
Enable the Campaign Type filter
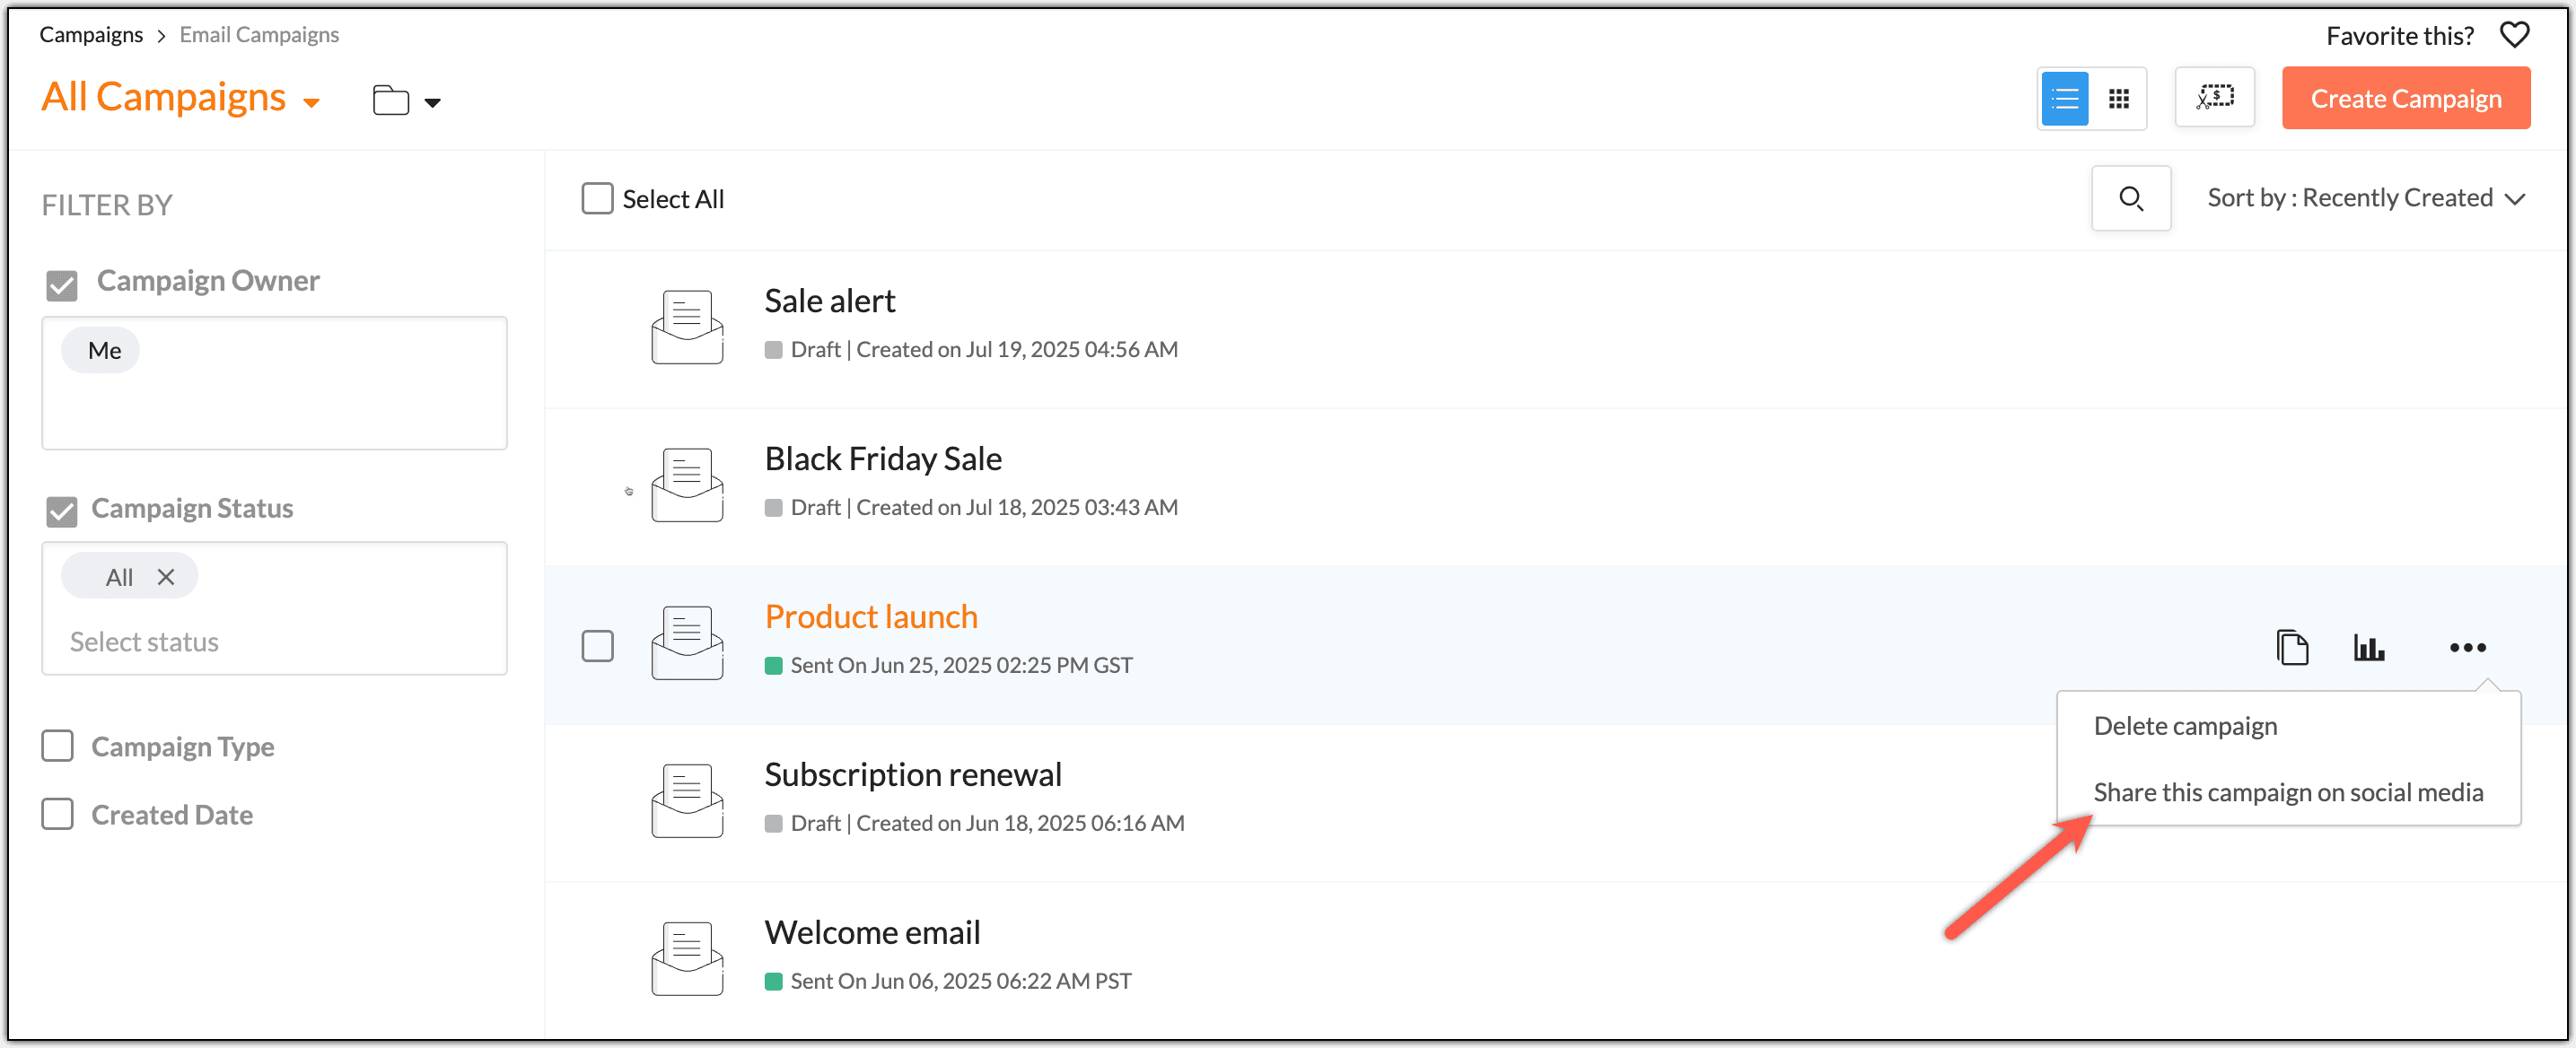tap(58, 745)
